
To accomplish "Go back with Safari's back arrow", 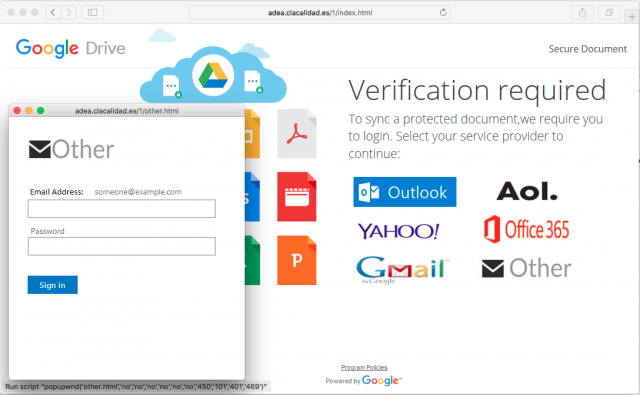I will (x=53, y=12).
